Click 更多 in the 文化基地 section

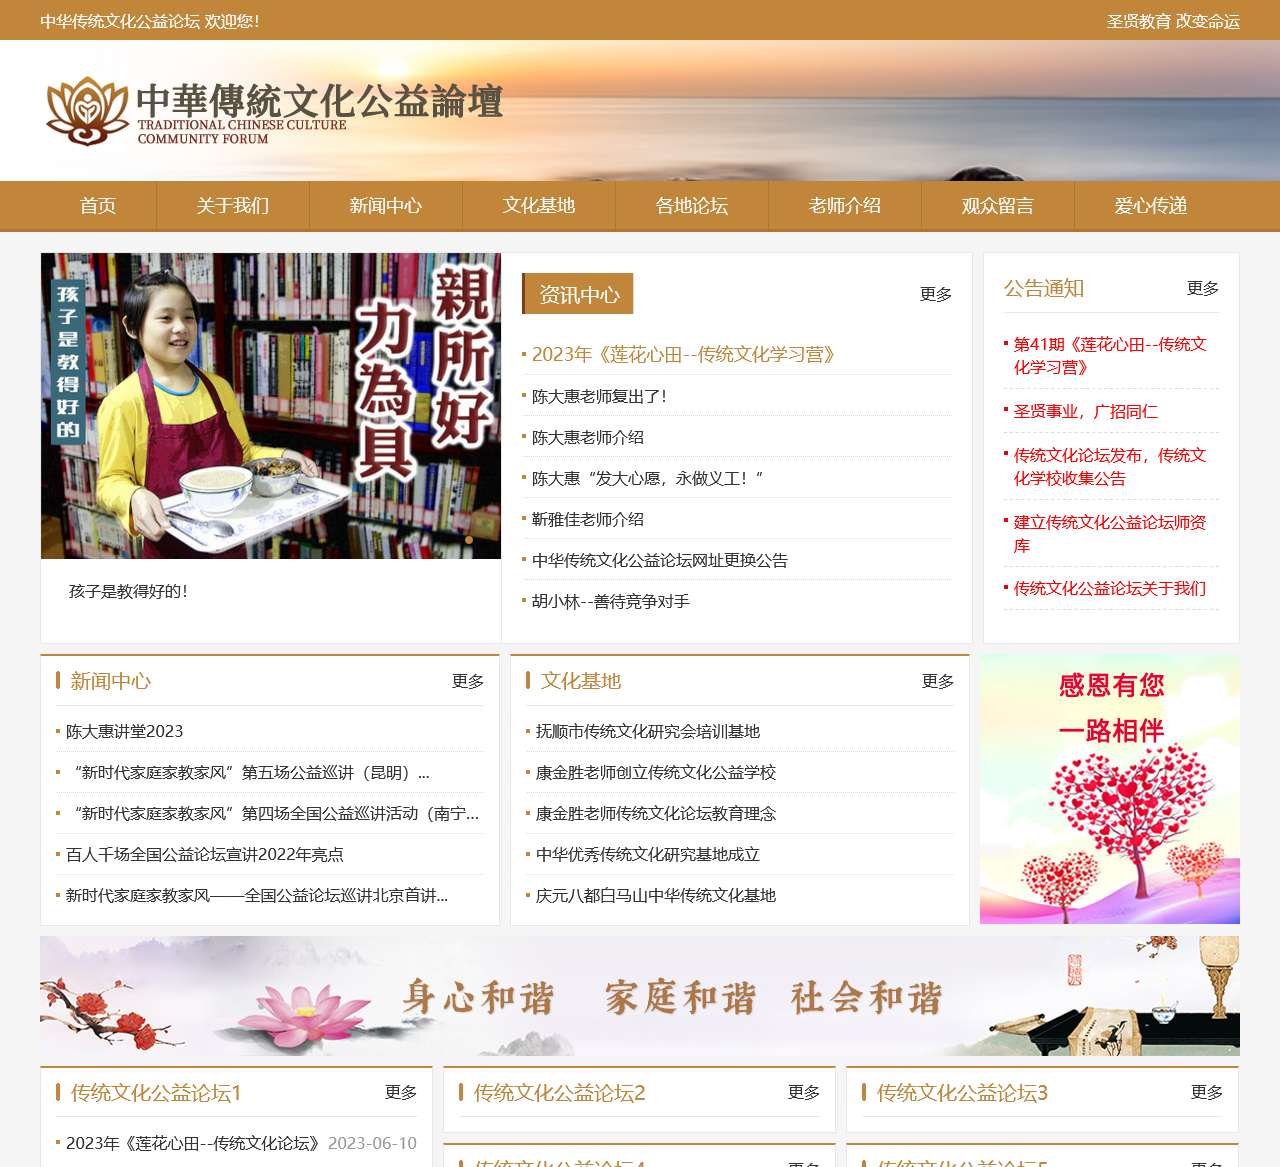click(937, 682)
